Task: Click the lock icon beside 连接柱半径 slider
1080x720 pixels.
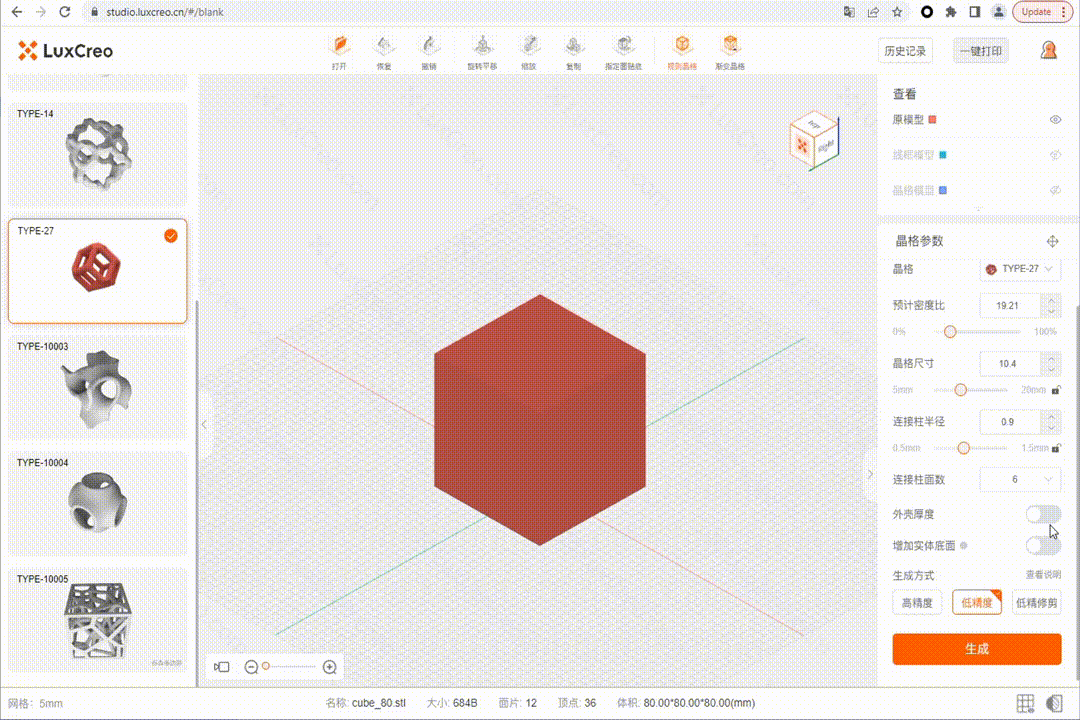Action: 1056,449
